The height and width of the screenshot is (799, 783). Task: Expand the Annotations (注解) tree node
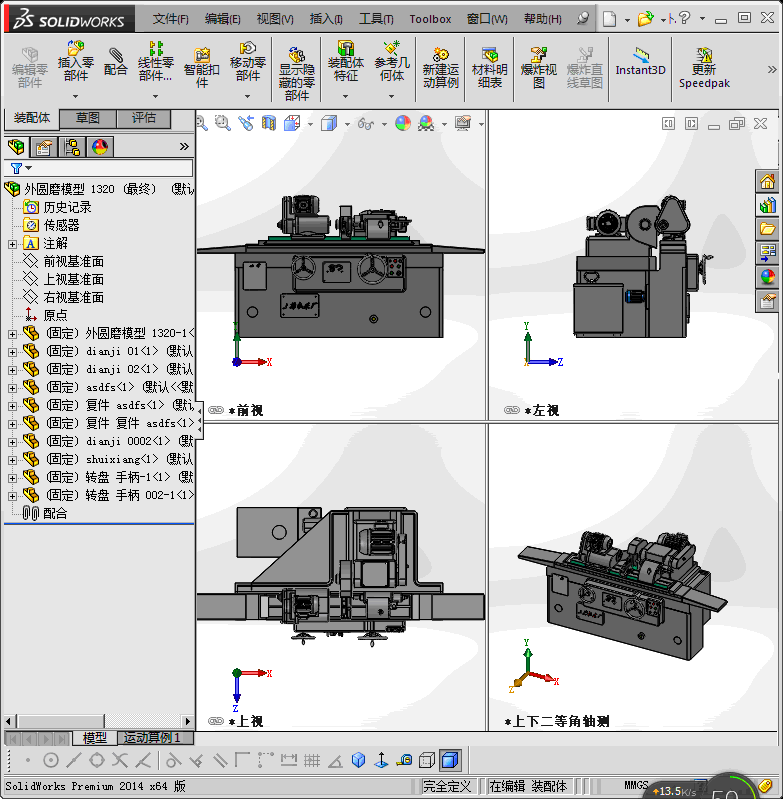click(12, 244)
